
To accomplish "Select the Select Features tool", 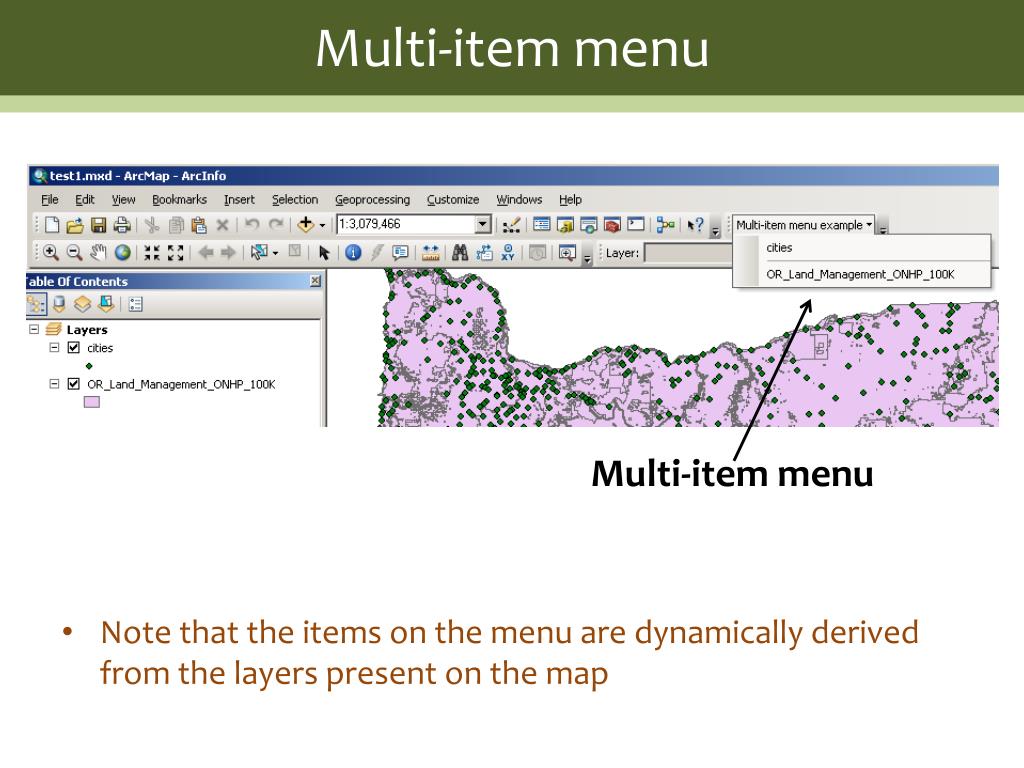I will [259, 252].
